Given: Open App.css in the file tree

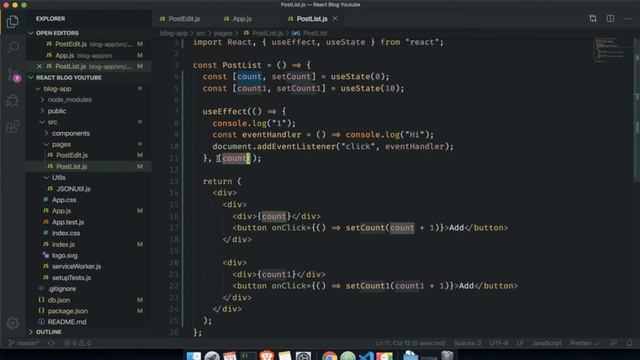Looking at the screenshot, I should click(x=64, y=200).
